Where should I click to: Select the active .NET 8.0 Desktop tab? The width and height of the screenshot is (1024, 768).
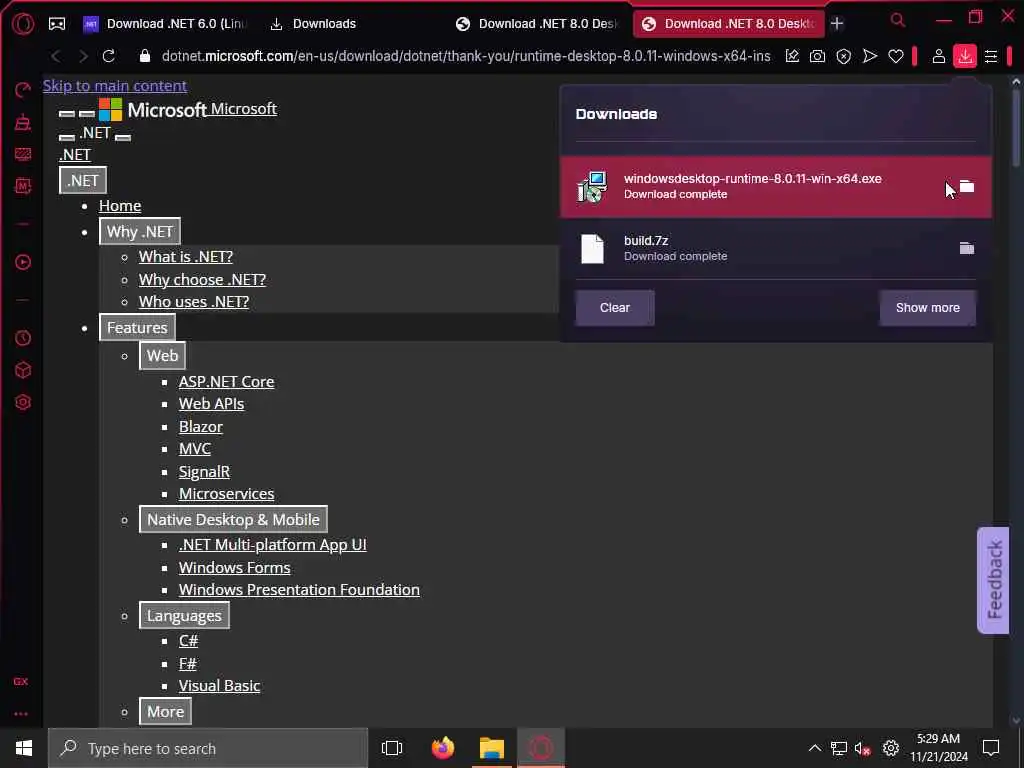[728, 24]
